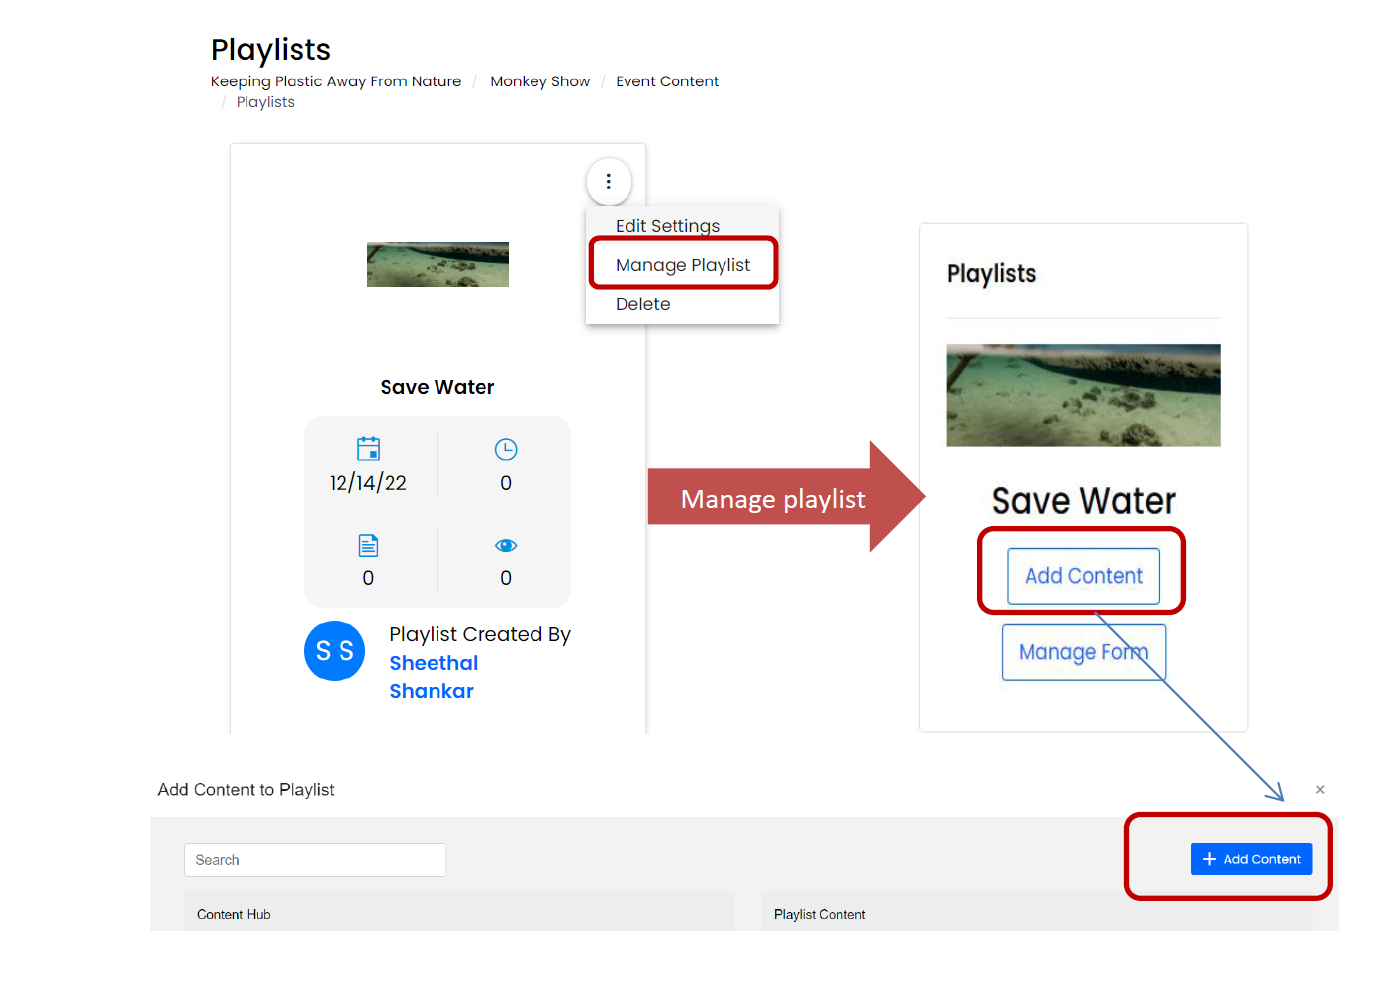This screenshot has width=1389, height=990.
Task: Click the SS user avatar
Action: click(334, 651)
